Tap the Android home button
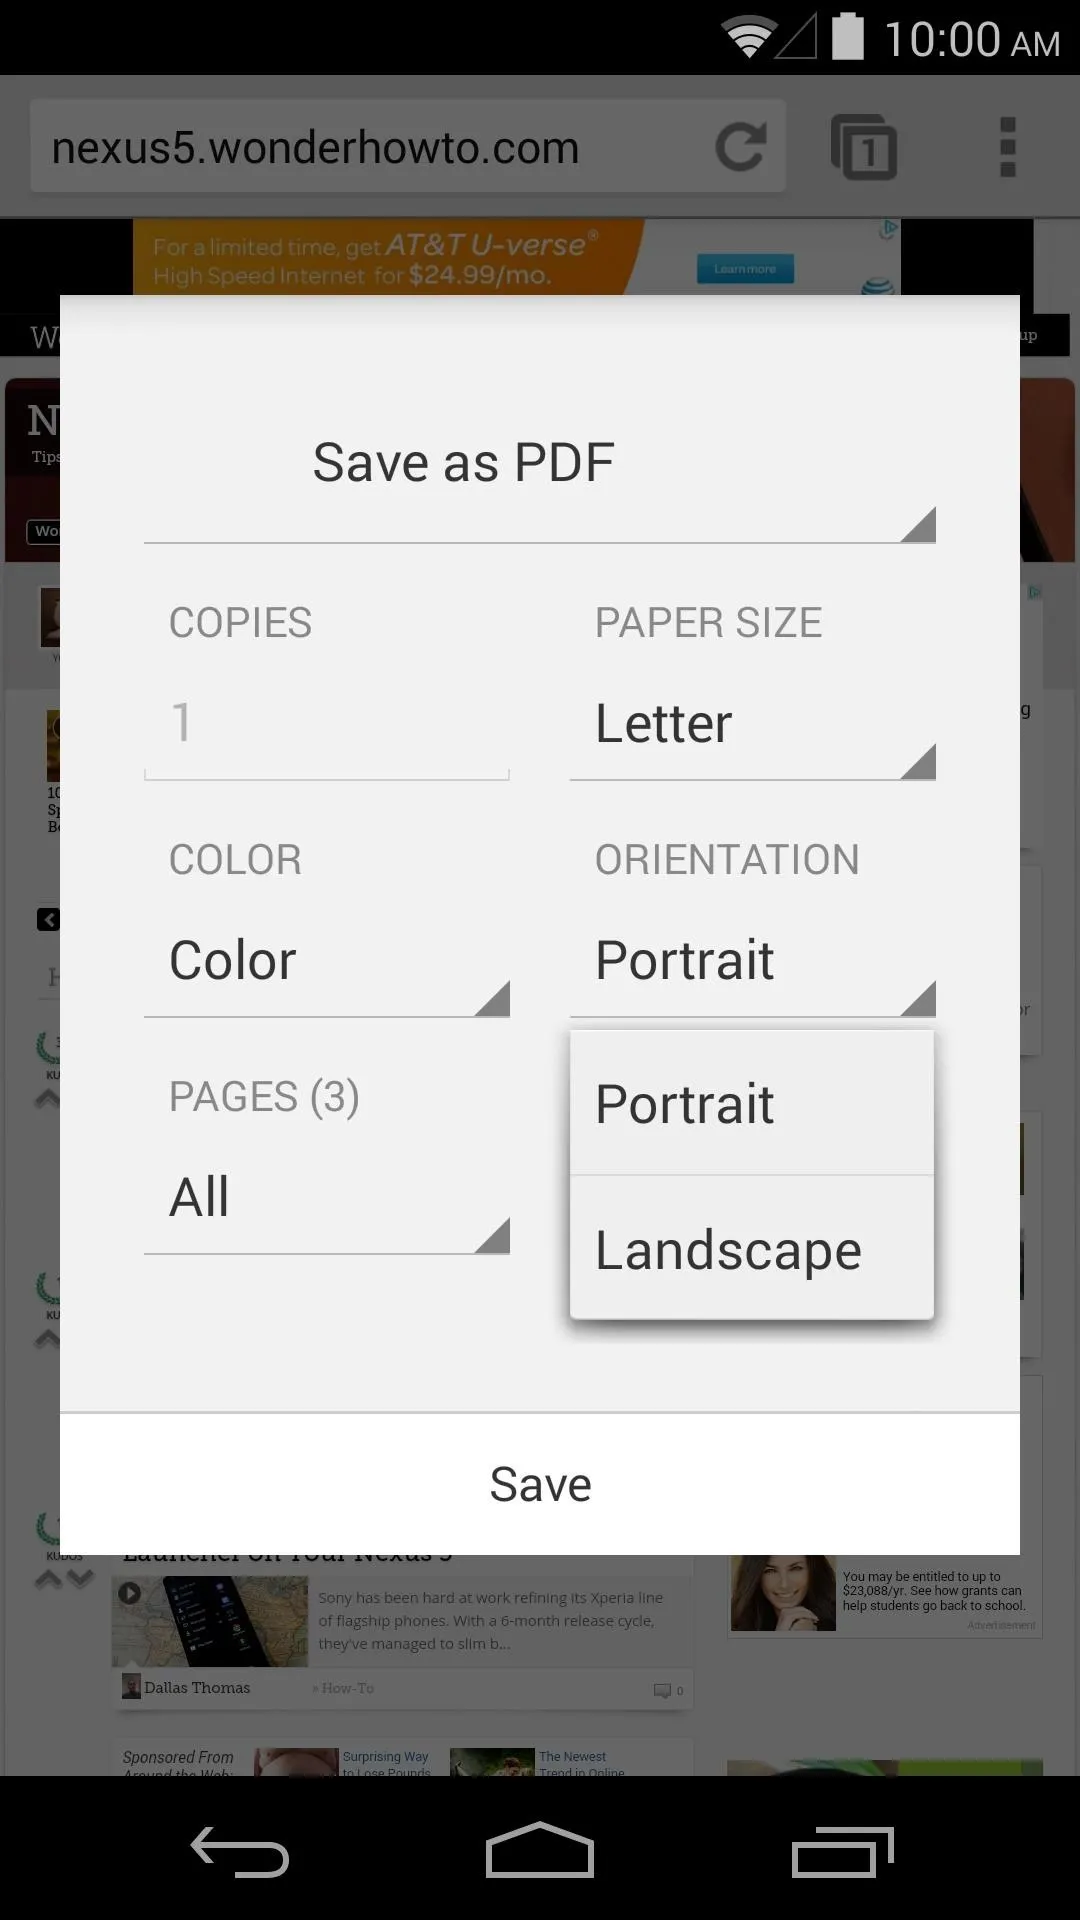This screenshot has width=1080, height=1920. coord(540,1850)
